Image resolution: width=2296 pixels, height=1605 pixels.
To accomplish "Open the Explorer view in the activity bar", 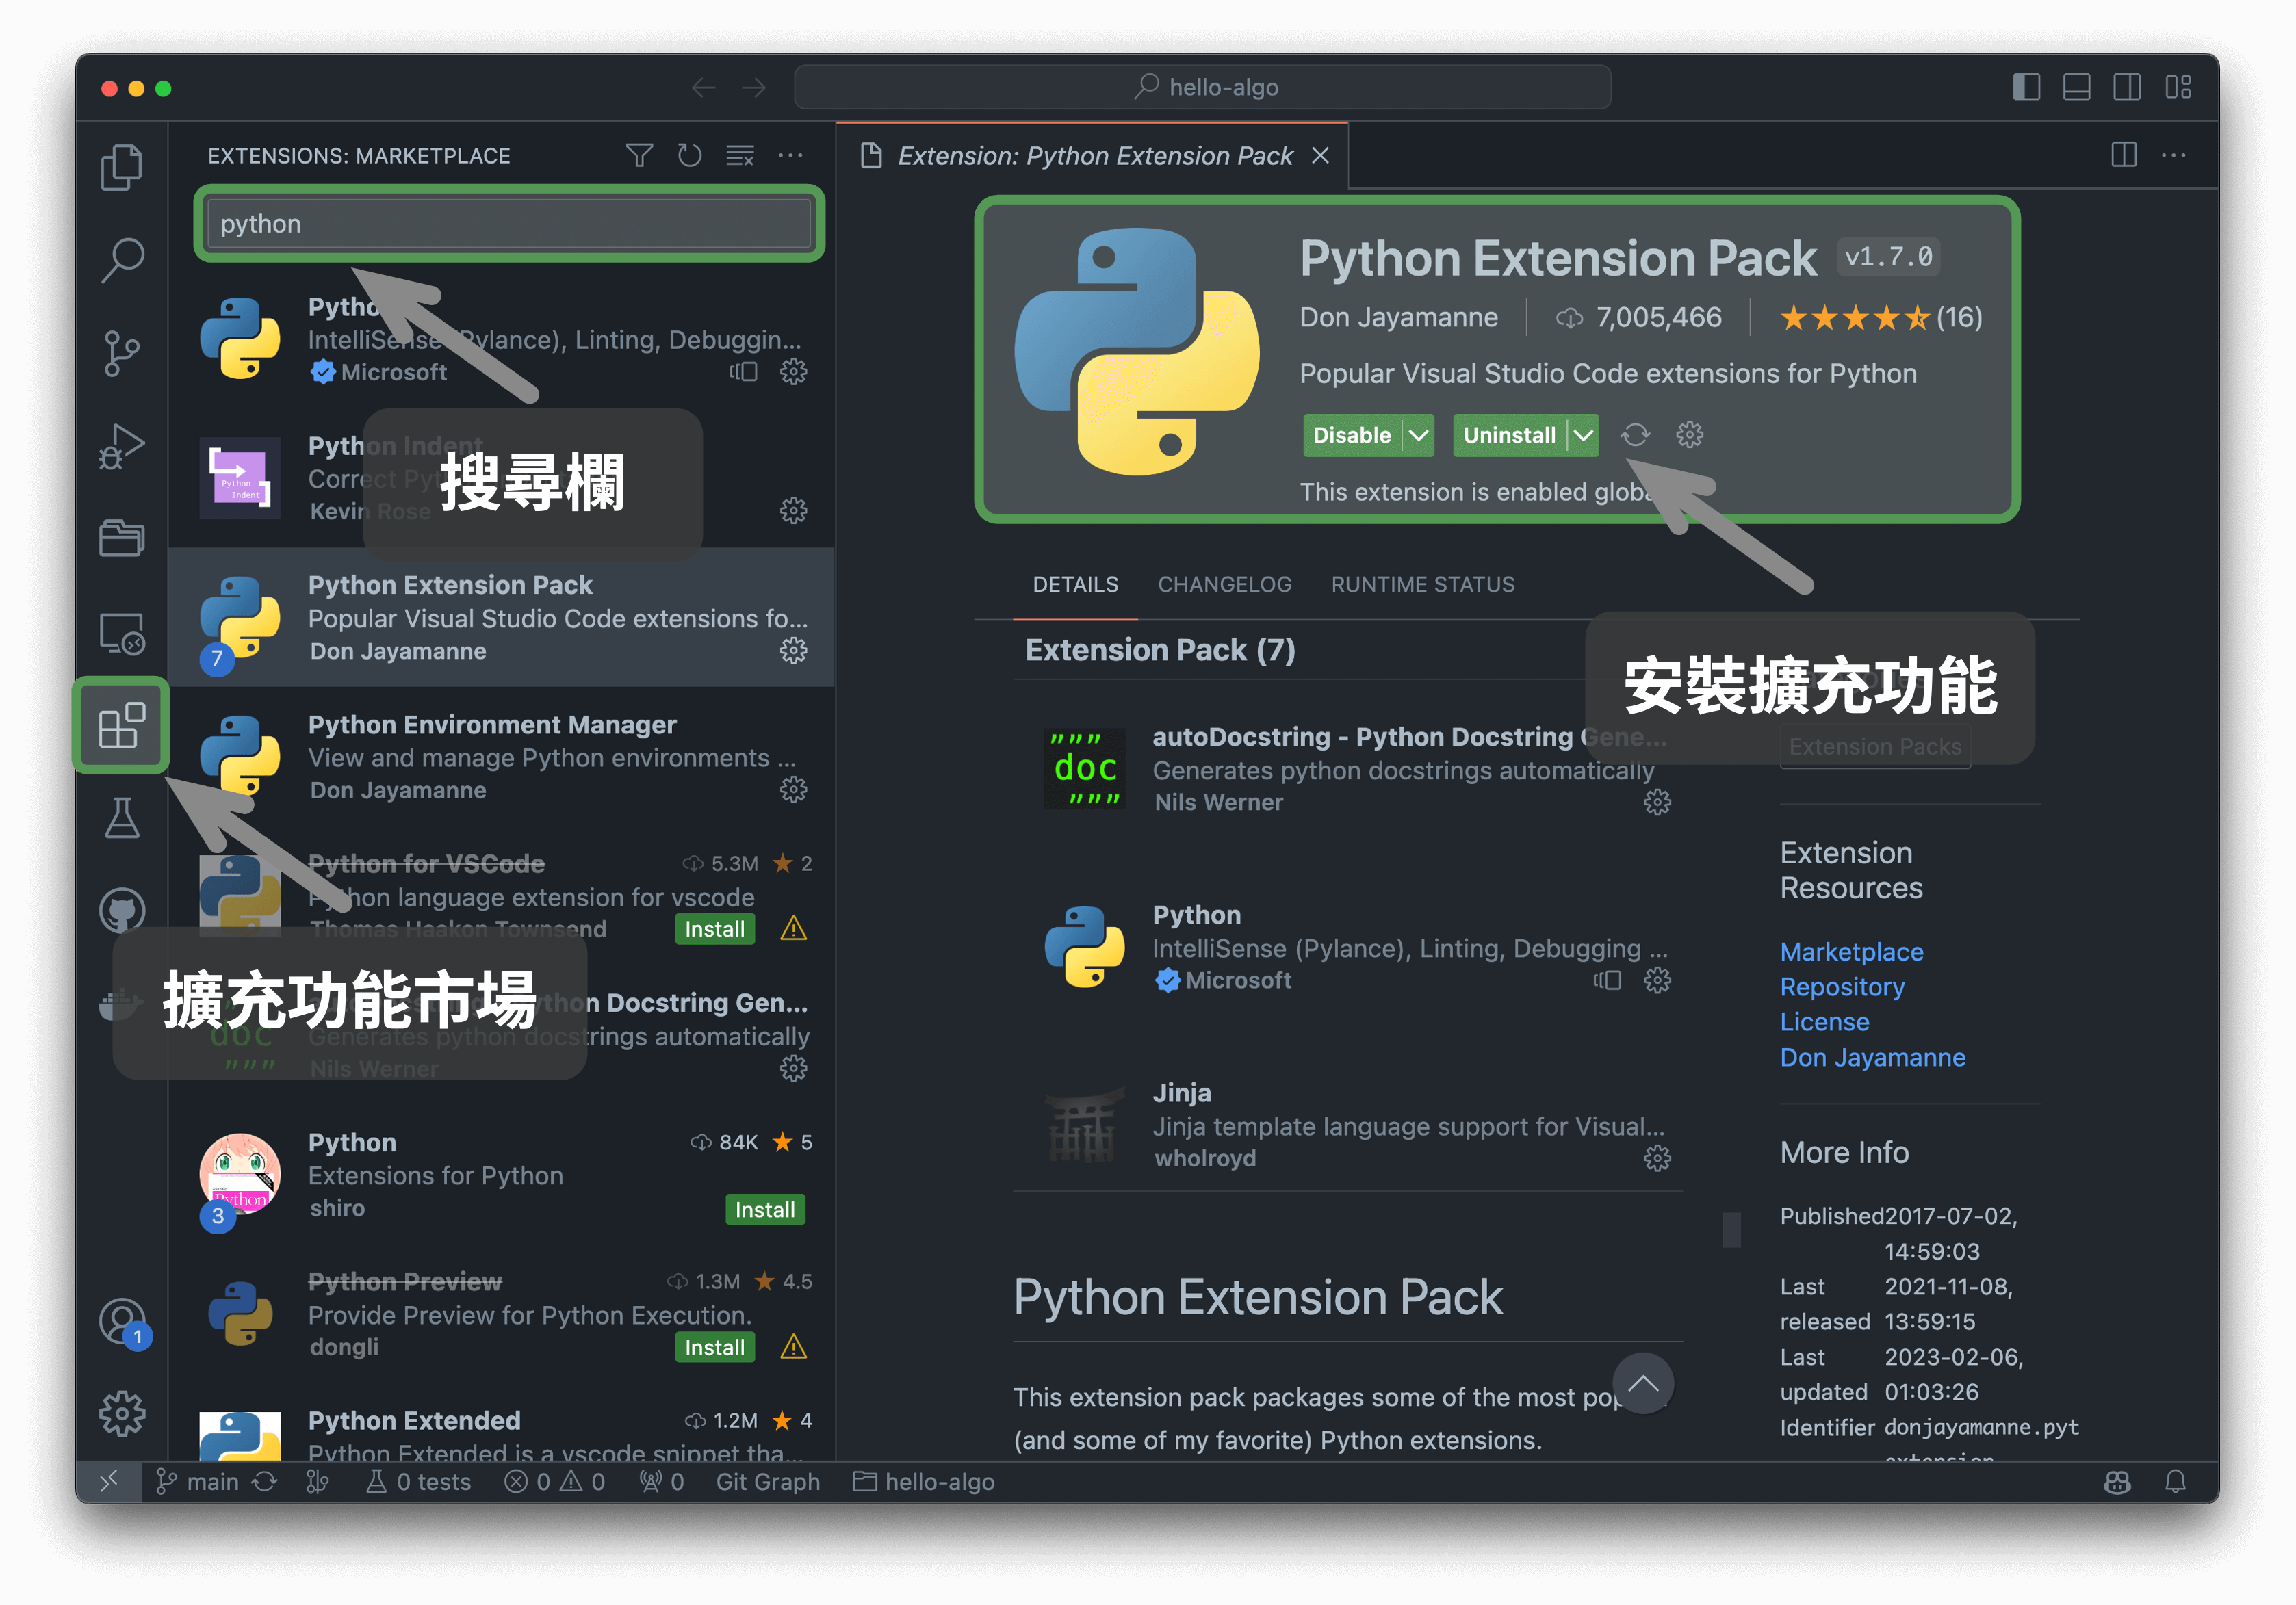I will (121, 167).
